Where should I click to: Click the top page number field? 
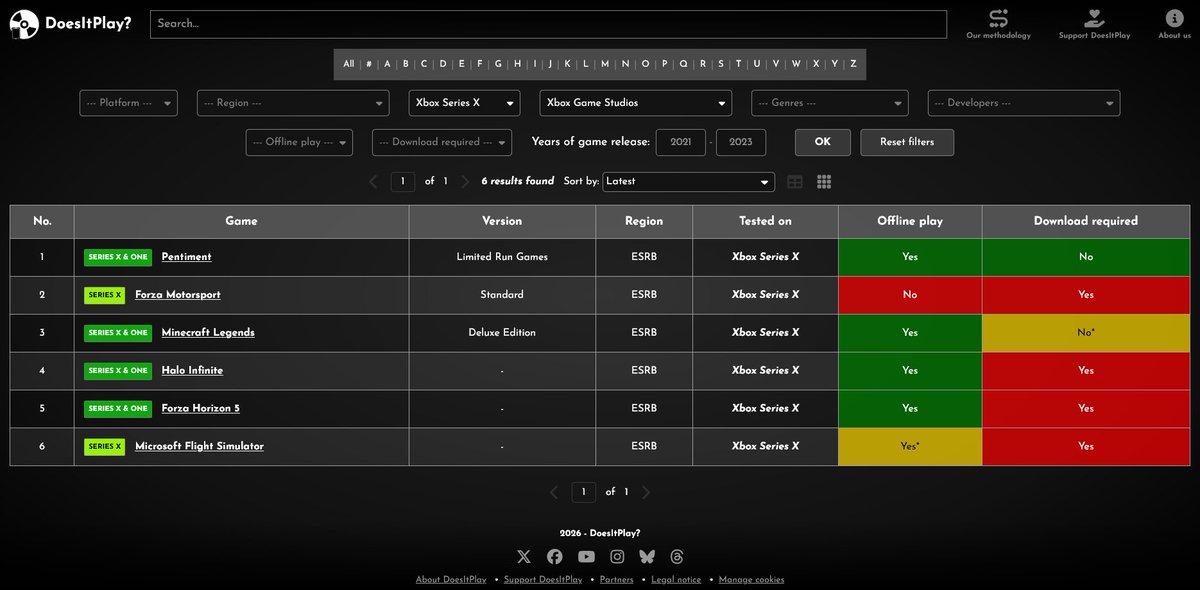click(402, 182)
